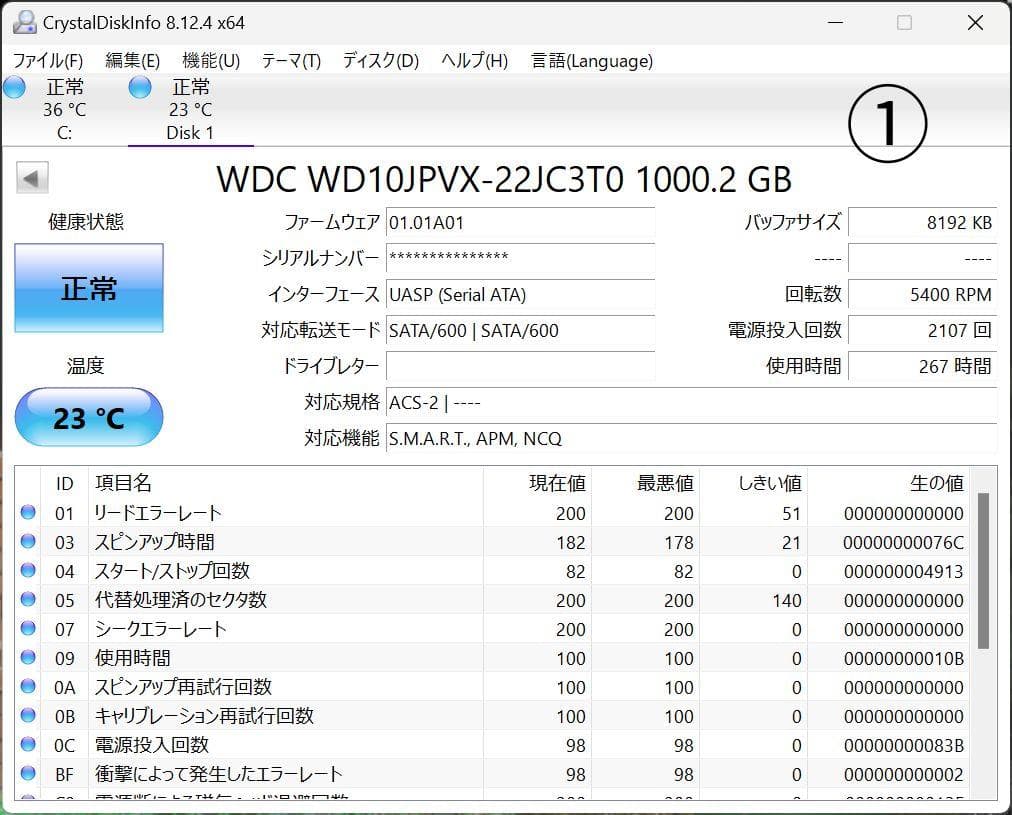This screenshot has height=815, width=1012.
Task: Click worst value 178 in row 03
Action: pyautogui.click(x=679, y=543)
